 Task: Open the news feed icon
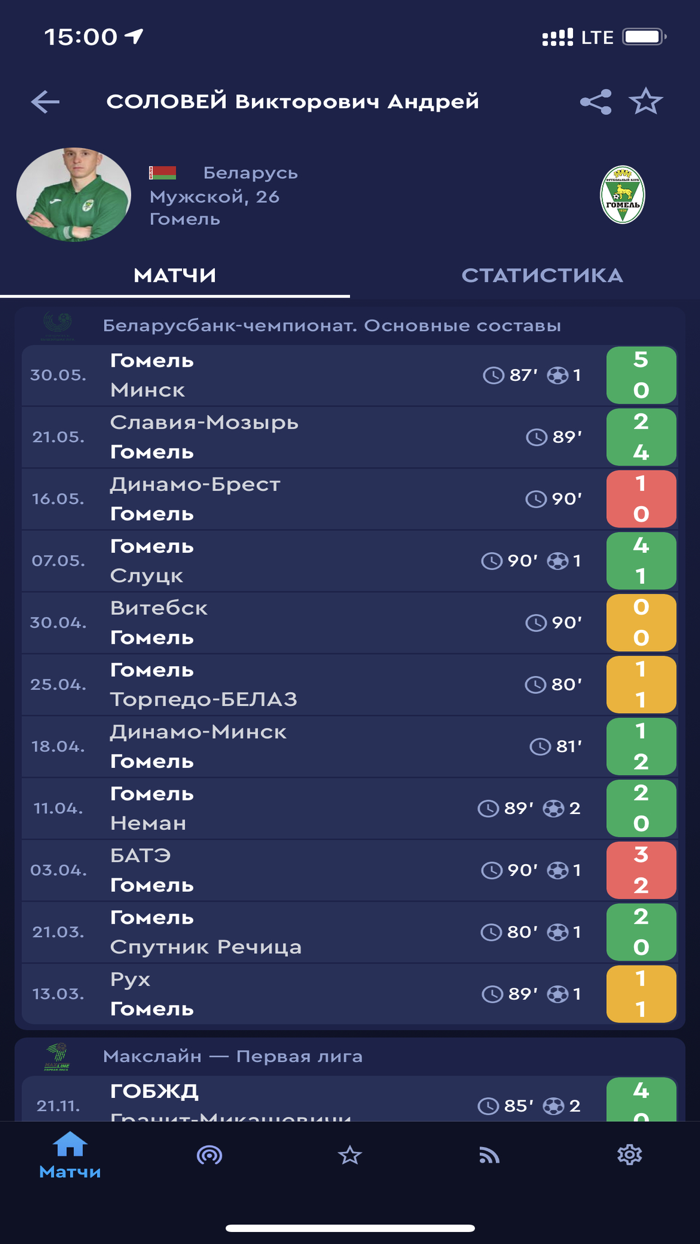coord(489,1155)
